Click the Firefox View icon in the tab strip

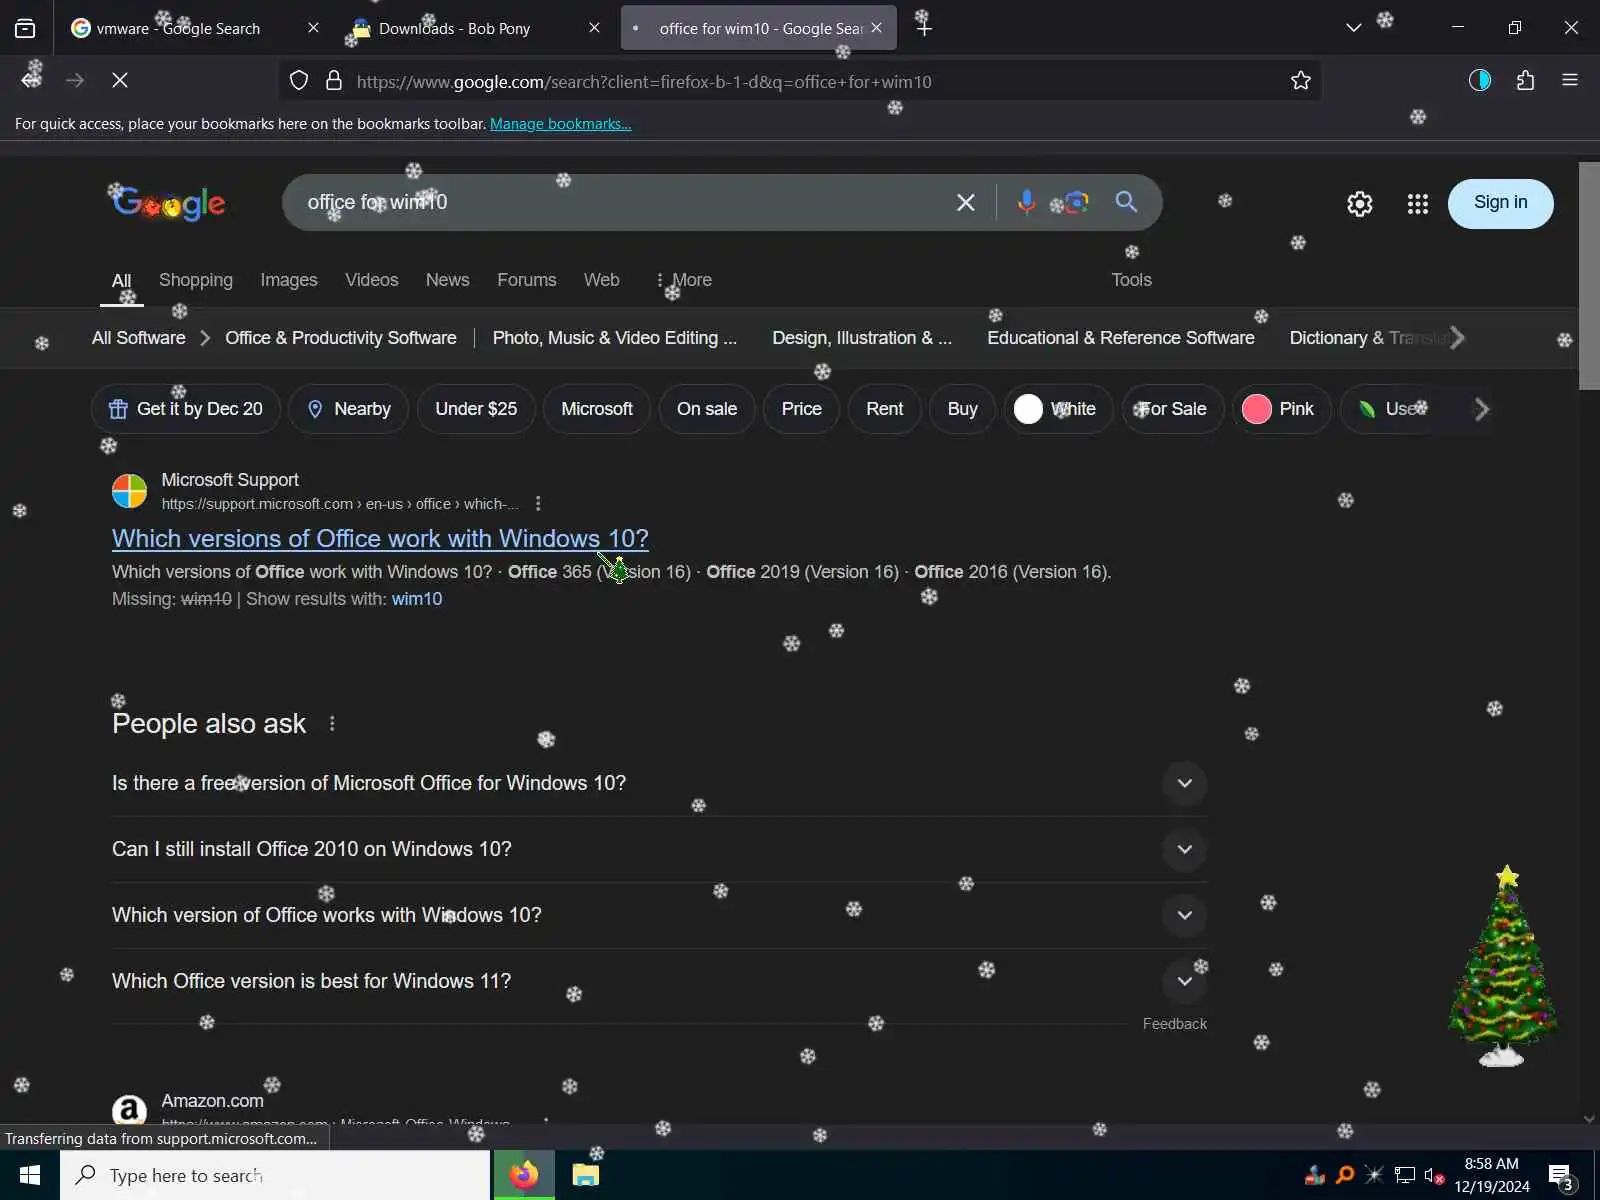[x=25, y=28]
